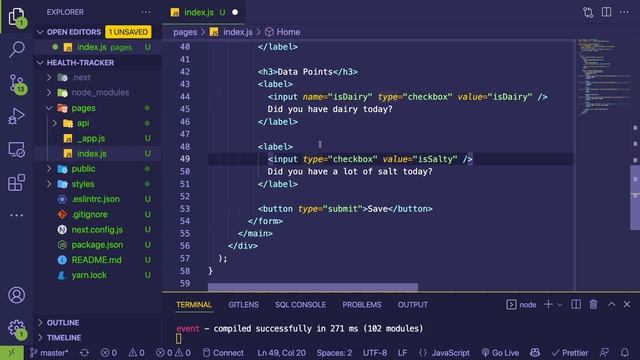This screenshot has width=640, height=360.
Task: Open notifications bell in status bar
Action: coord(624,353)
